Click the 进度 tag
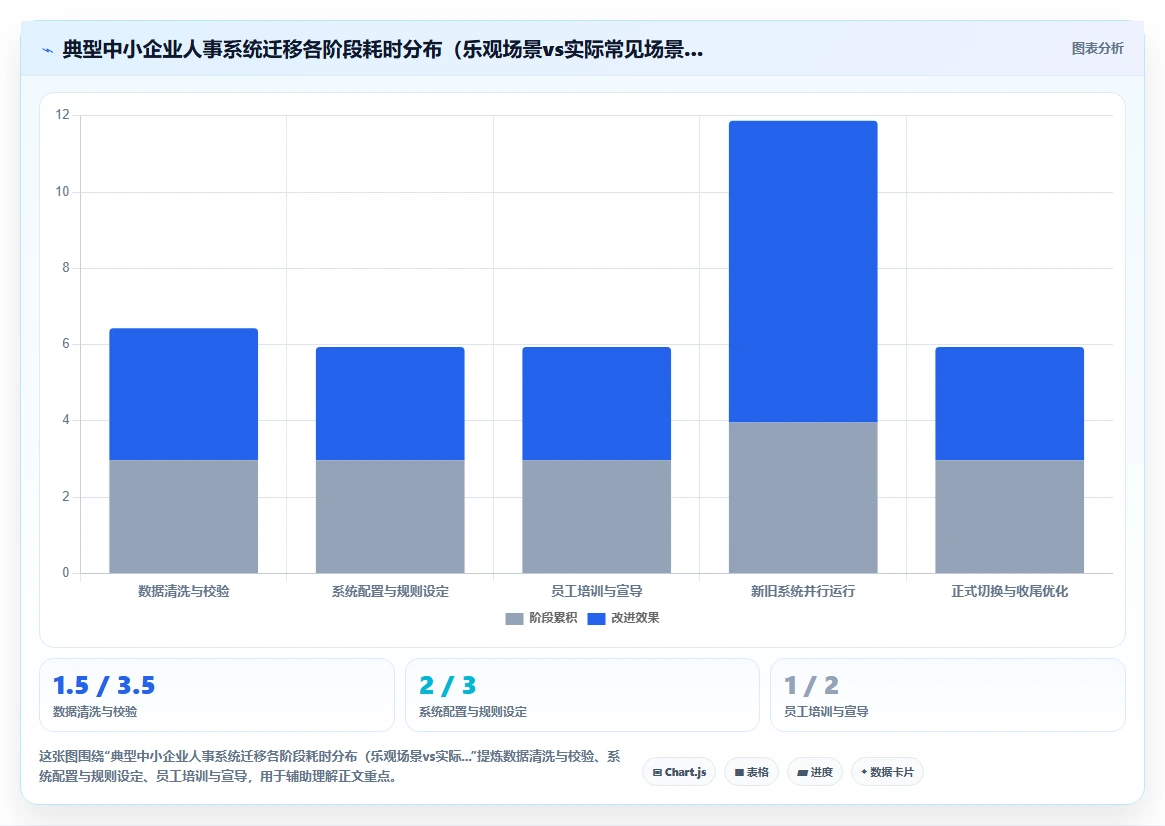Image resolution: width=1165 pixels, height=826 pixels. click(x=815, y=772)
